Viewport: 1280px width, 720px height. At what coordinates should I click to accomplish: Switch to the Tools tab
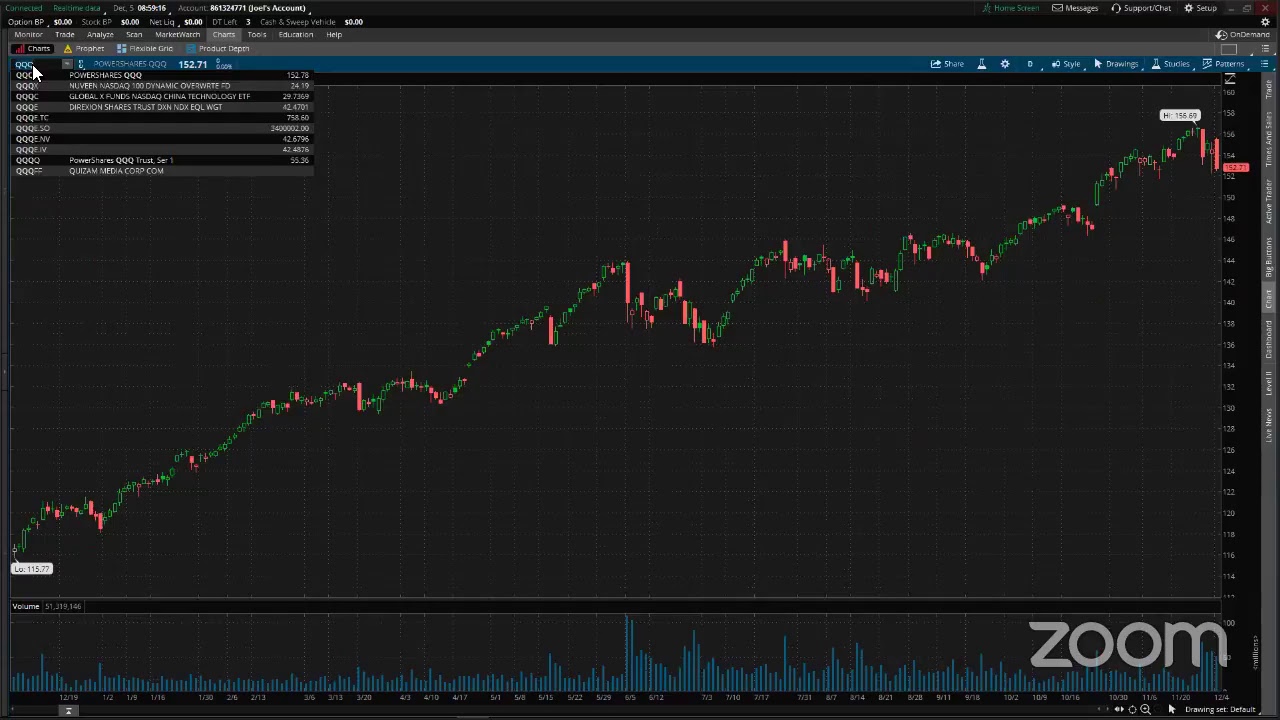point(257,35)
